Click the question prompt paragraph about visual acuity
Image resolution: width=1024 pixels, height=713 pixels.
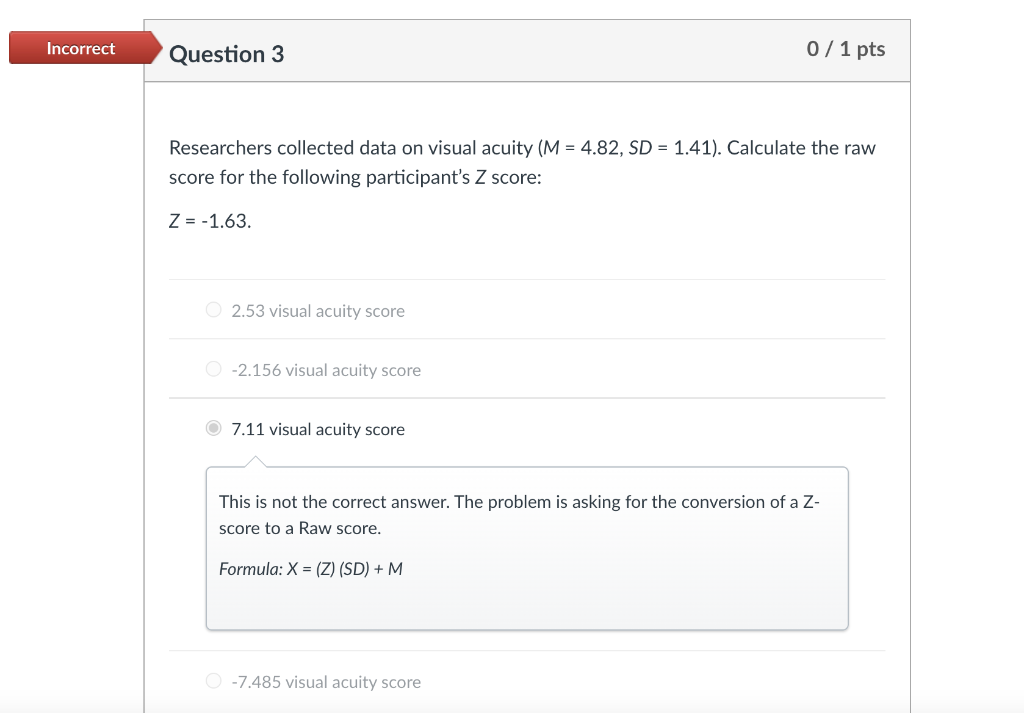point(521,162)
